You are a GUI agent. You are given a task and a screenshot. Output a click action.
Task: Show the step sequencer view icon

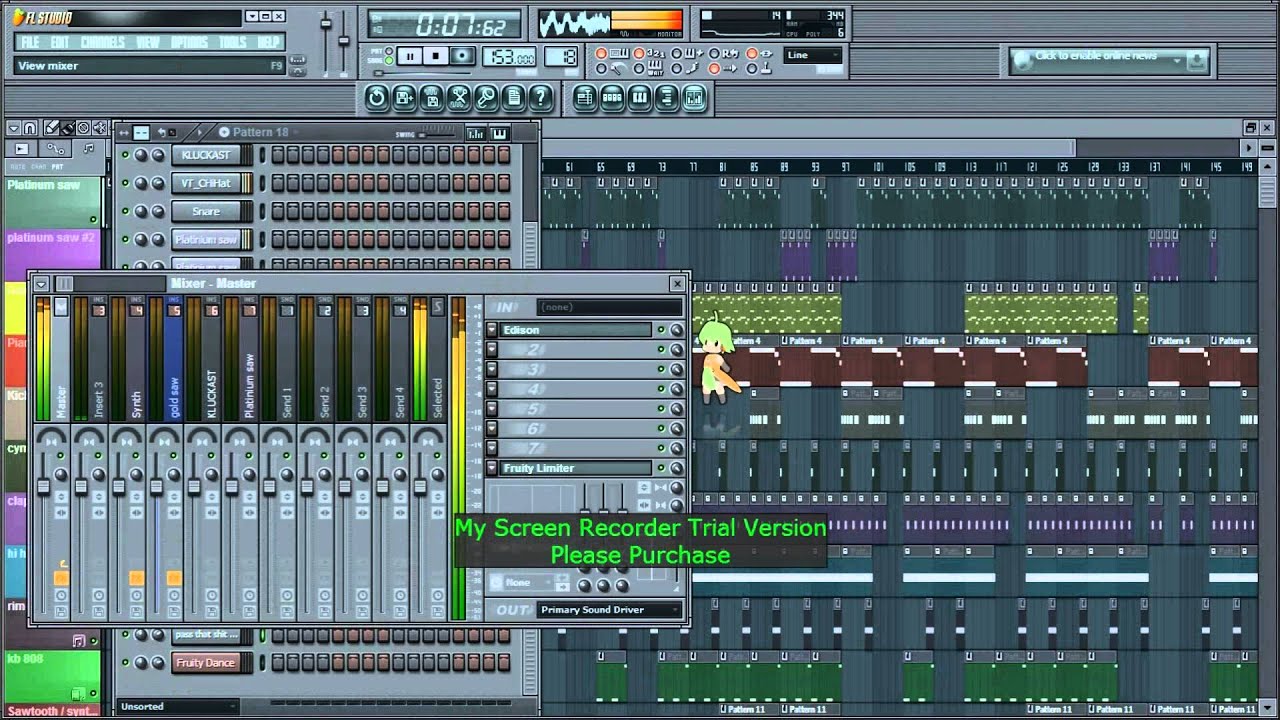[612, 97]
